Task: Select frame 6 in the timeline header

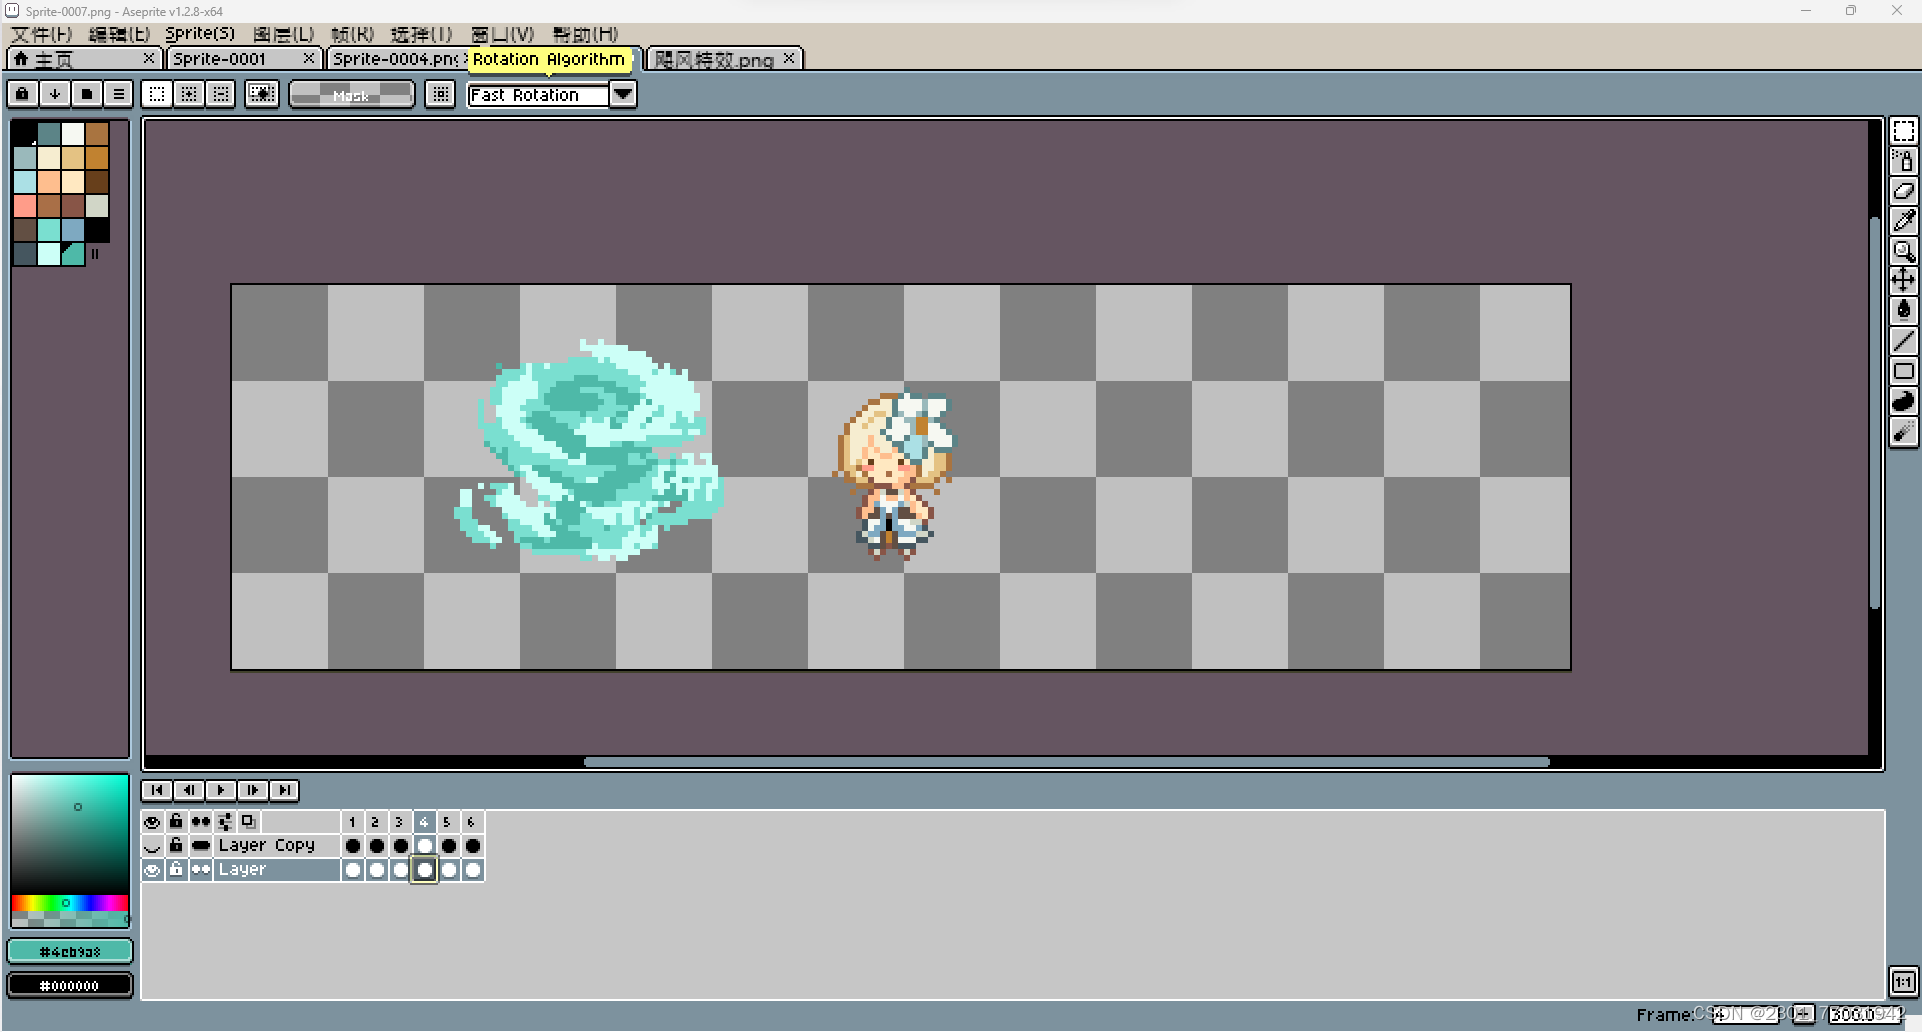Action: (472, 822)
